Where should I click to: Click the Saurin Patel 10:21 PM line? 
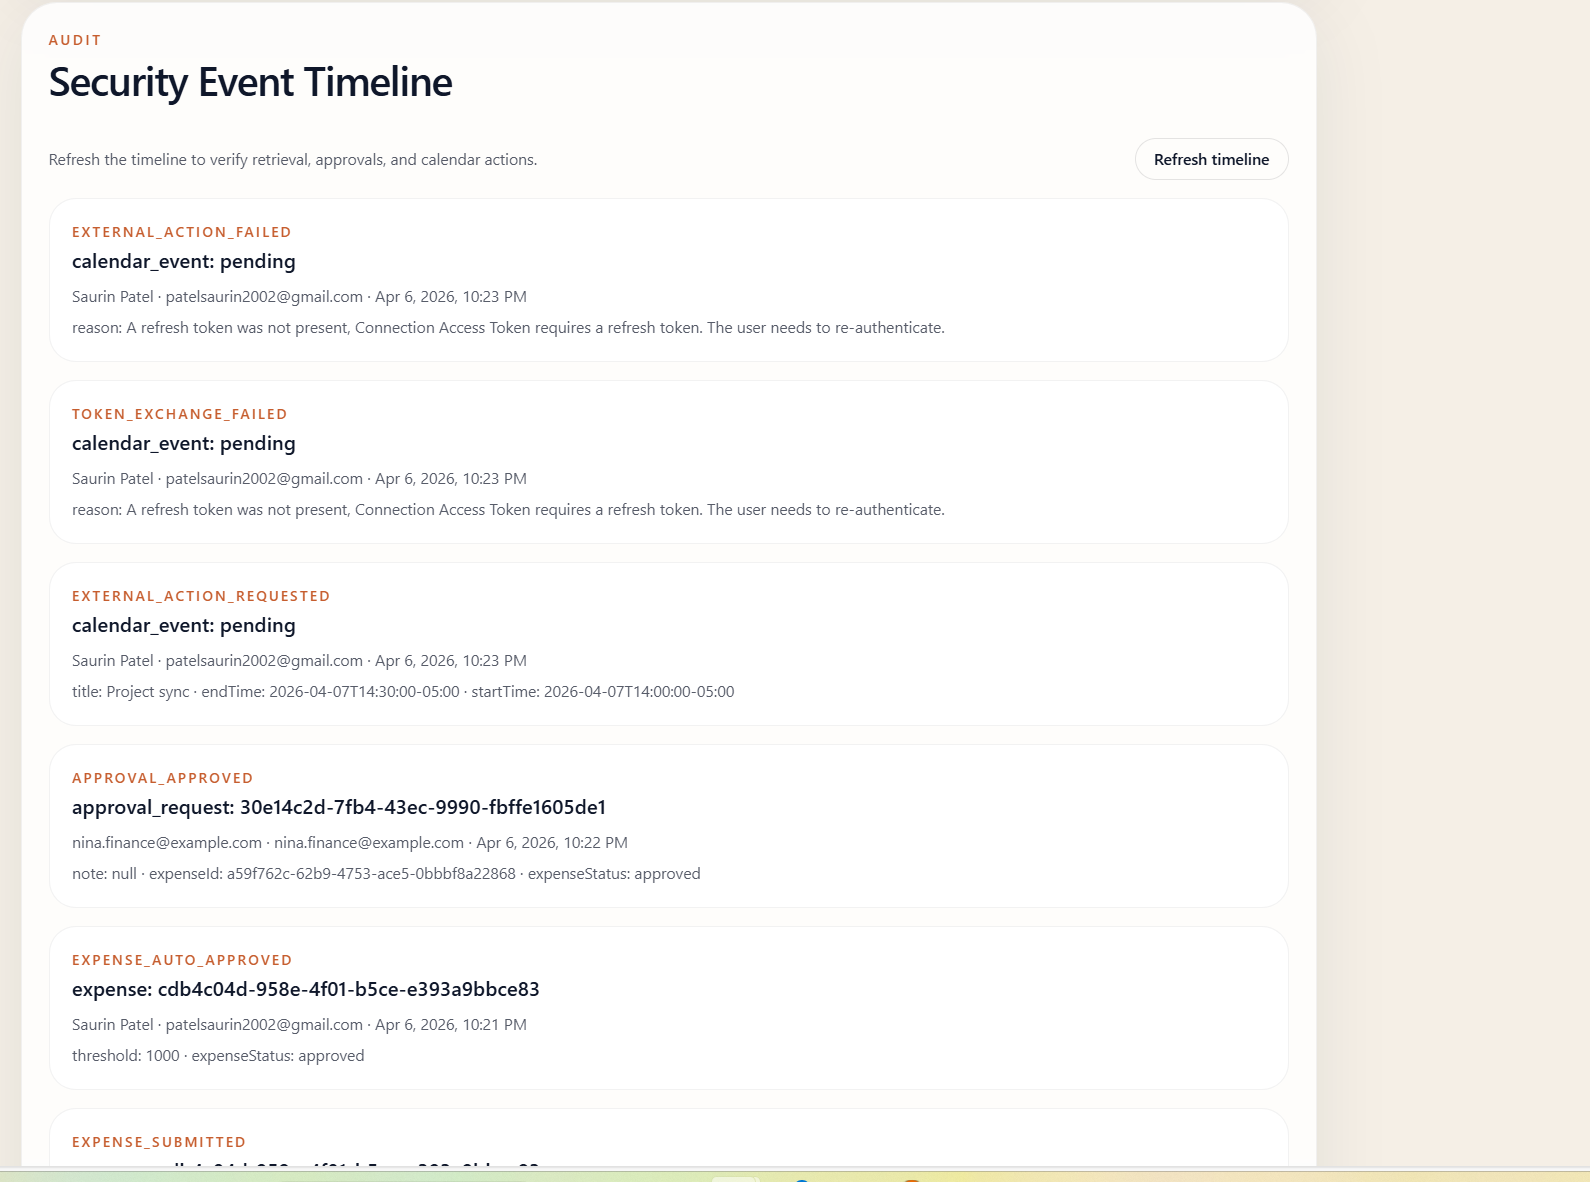click(x=299, y=1025)
